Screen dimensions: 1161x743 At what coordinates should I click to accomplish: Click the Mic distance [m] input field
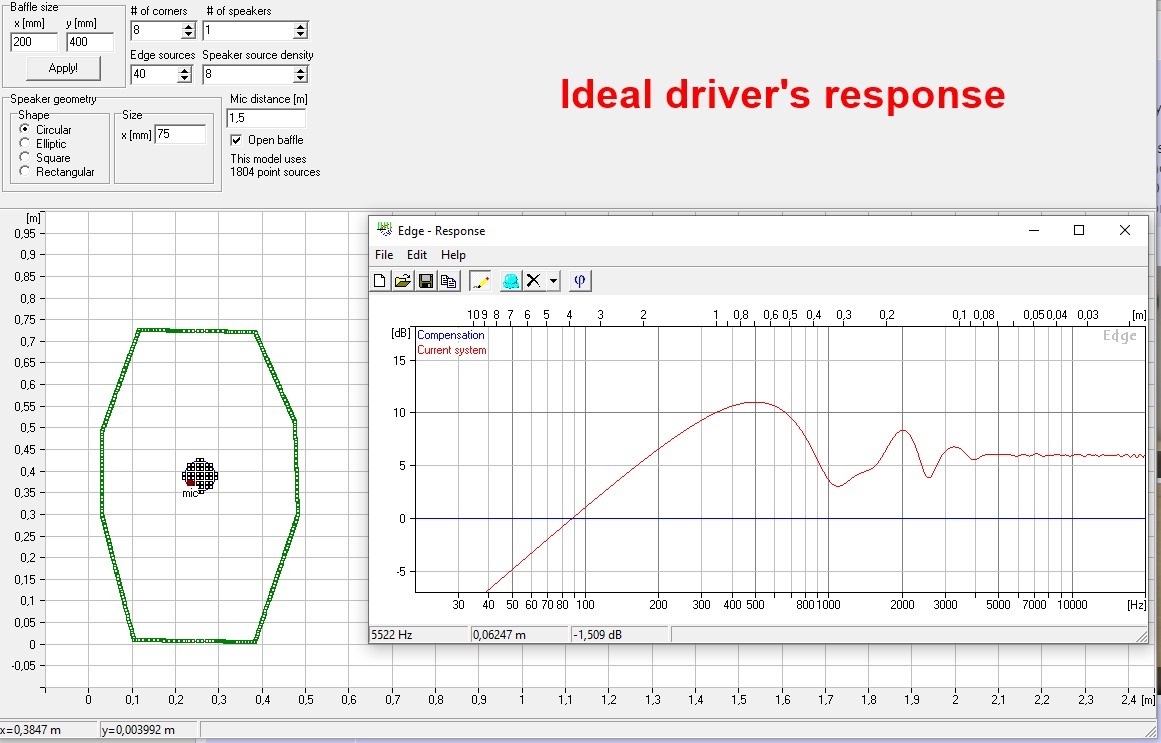tap(266, 118)
